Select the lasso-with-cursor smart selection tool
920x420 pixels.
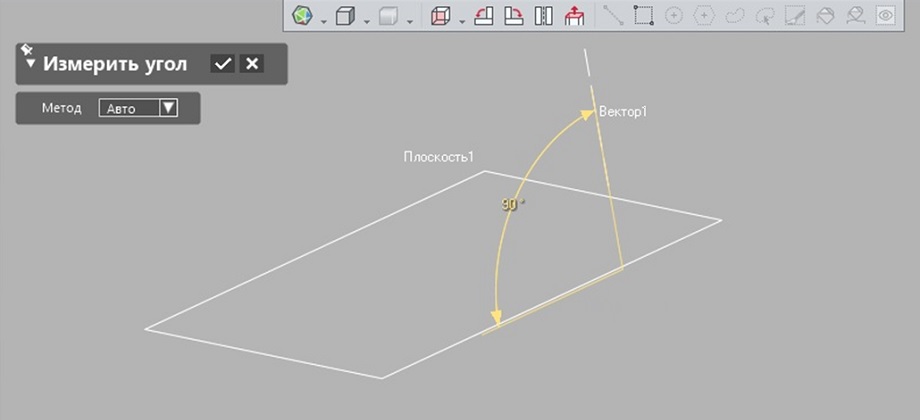click(x=765, y=16)
